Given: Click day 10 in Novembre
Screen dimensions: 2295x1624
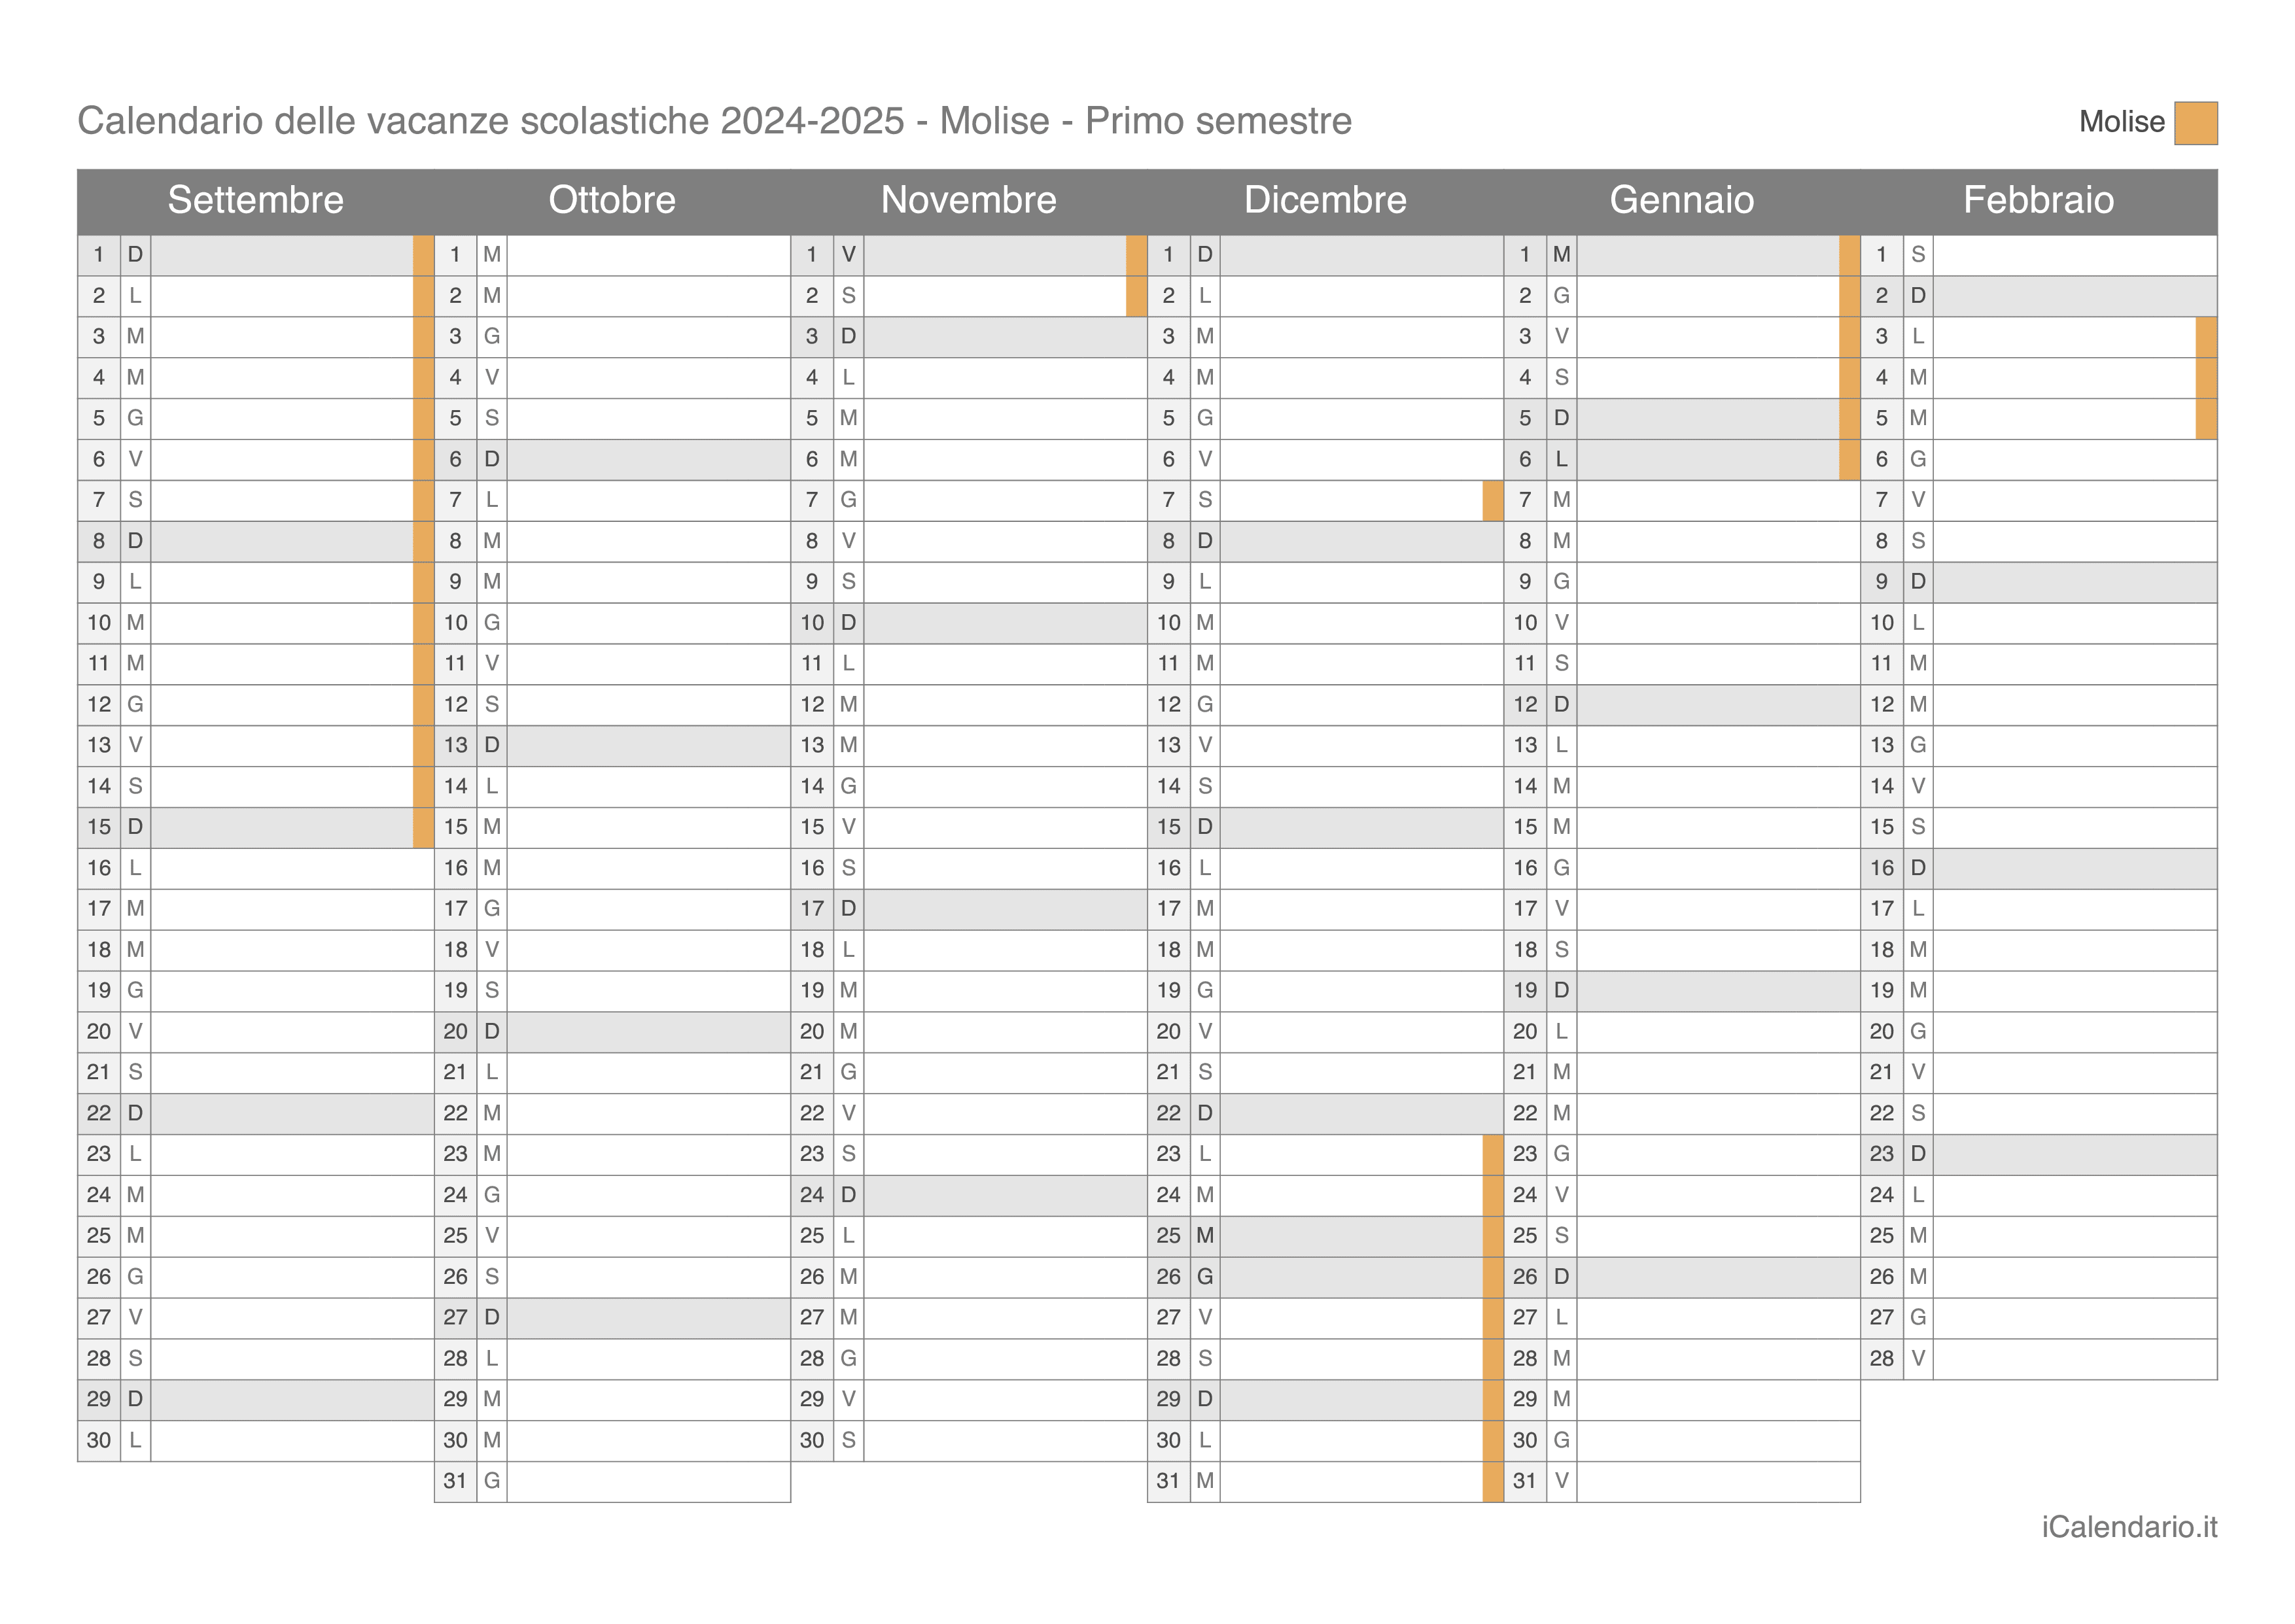Looking at the screenshot, I should [812, 623].
